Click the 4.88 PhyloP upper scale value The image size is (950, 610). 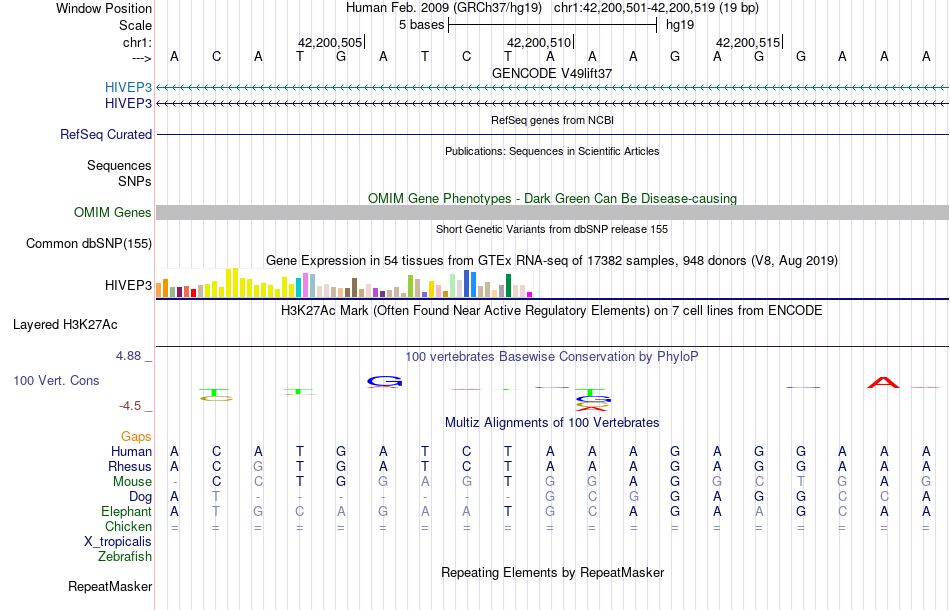[128, 356]
